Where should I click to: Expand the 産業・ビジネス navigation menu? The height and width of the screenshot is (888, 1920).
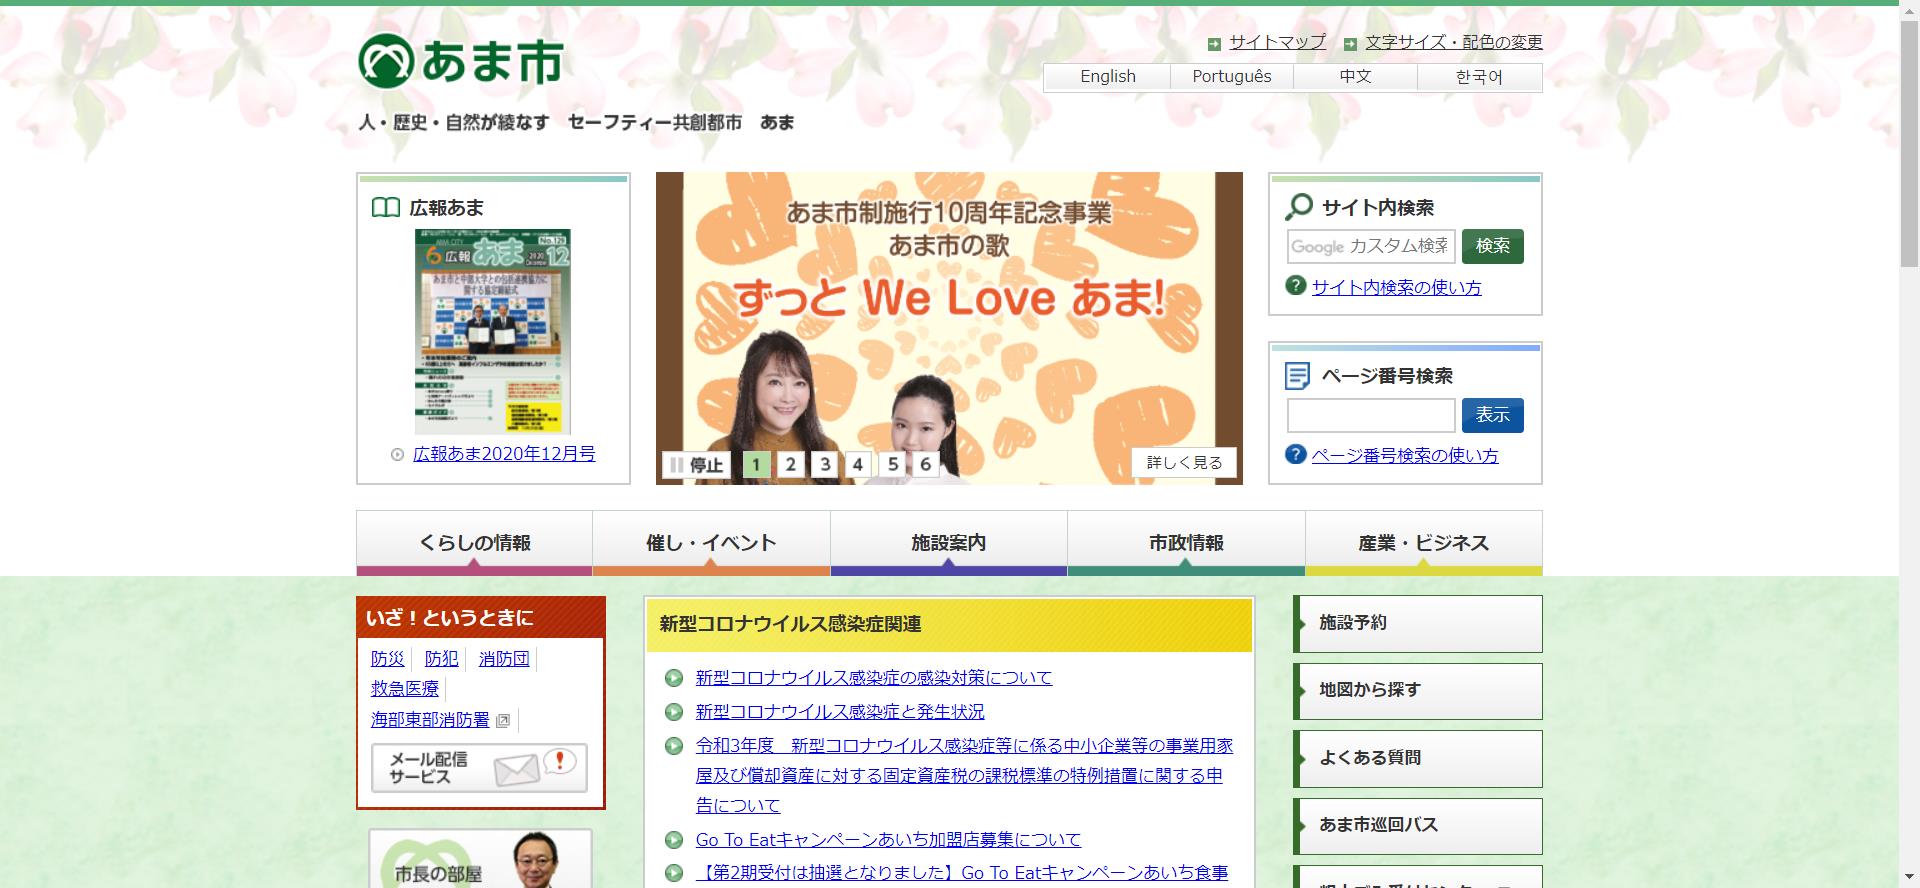coord(1422,543)
